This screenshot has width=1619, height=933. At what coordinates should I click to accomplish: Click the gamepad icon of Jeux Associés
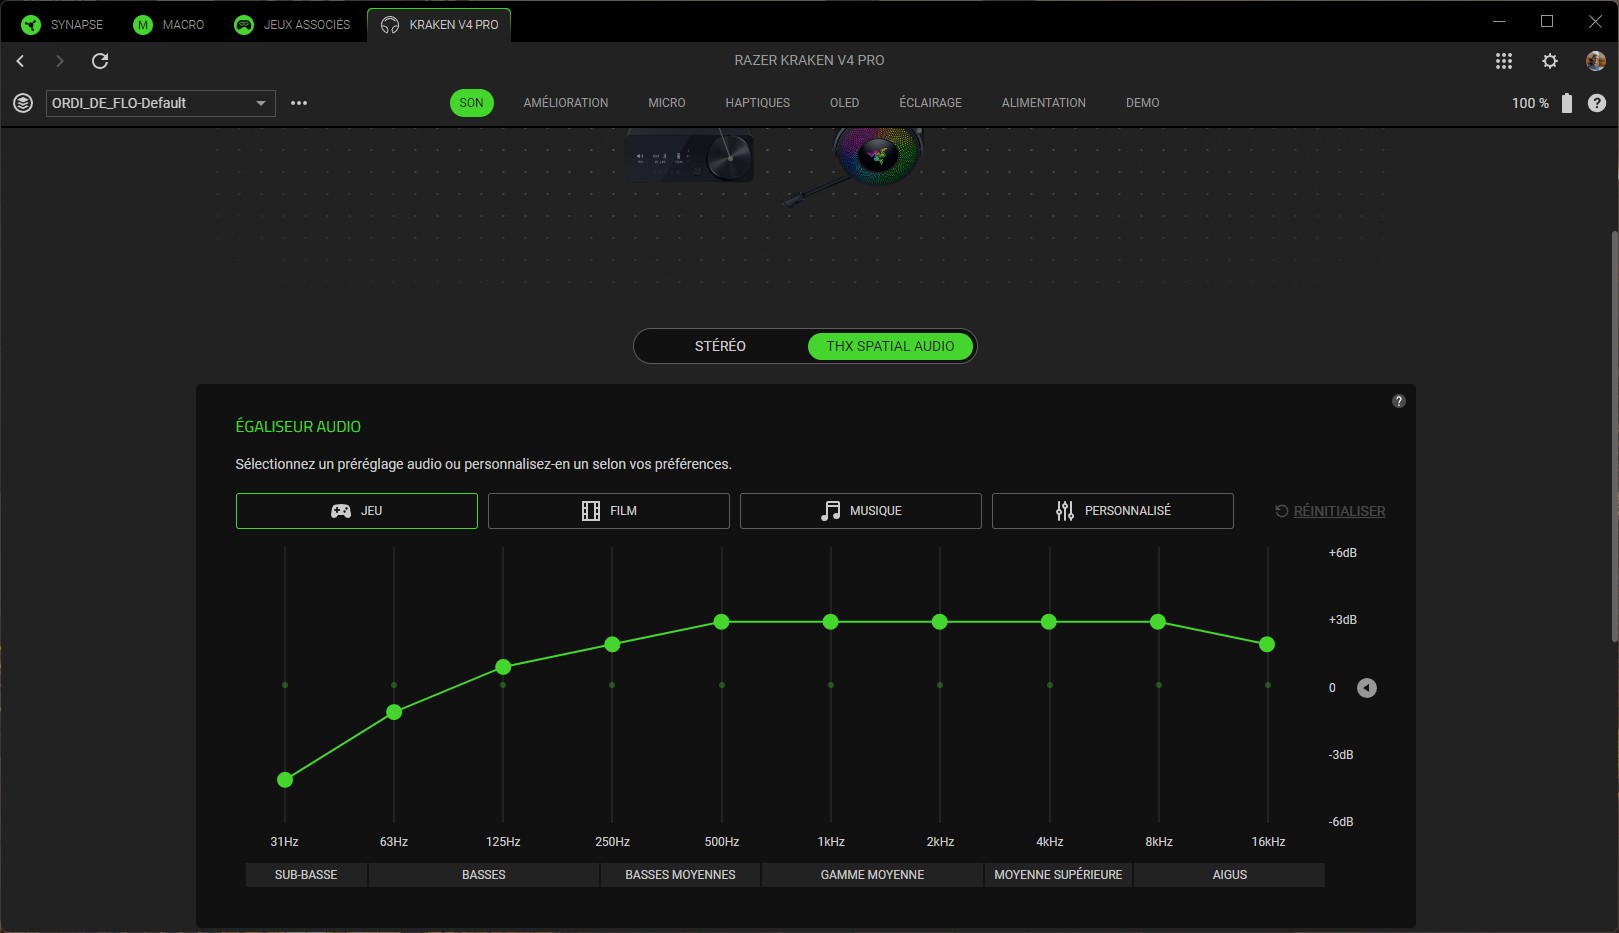pos(244,25)
